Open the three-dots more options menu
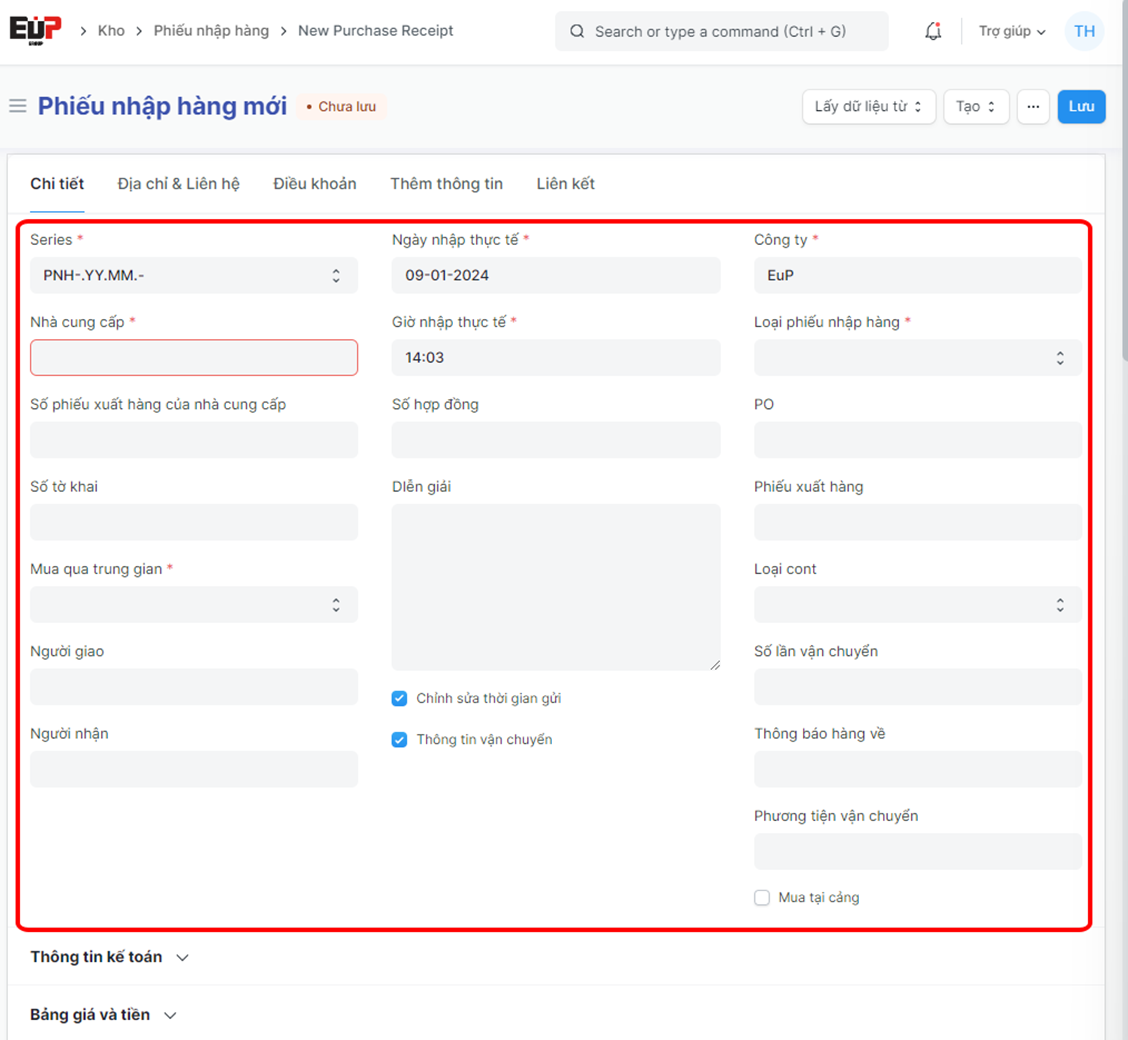 1033,107
